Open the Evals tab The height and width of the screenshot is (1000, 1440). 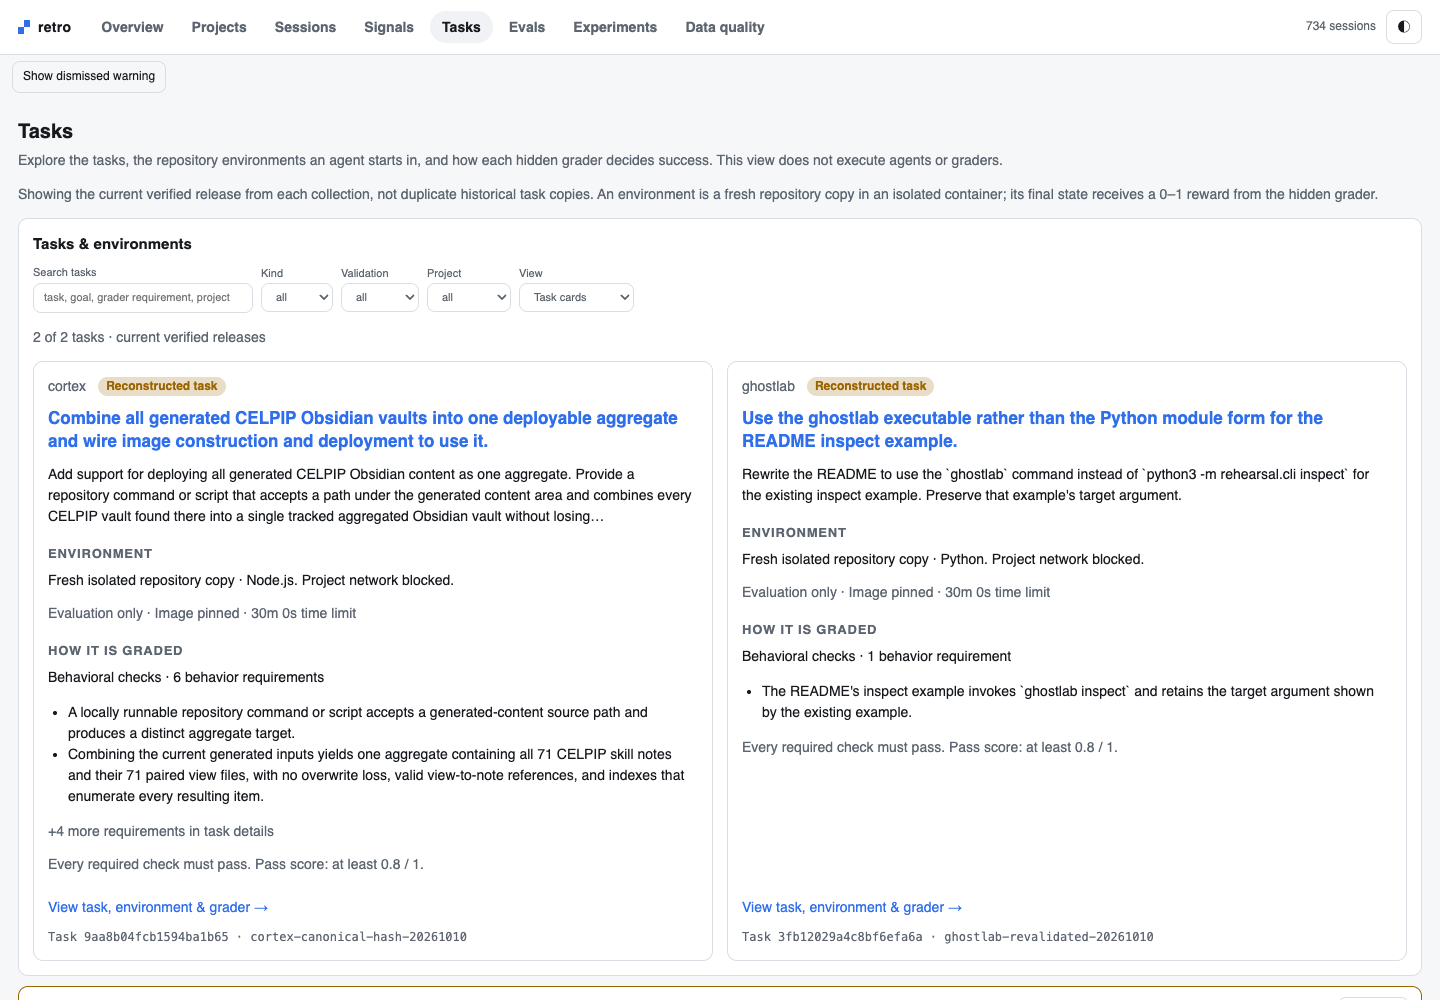tap(527, 27)
